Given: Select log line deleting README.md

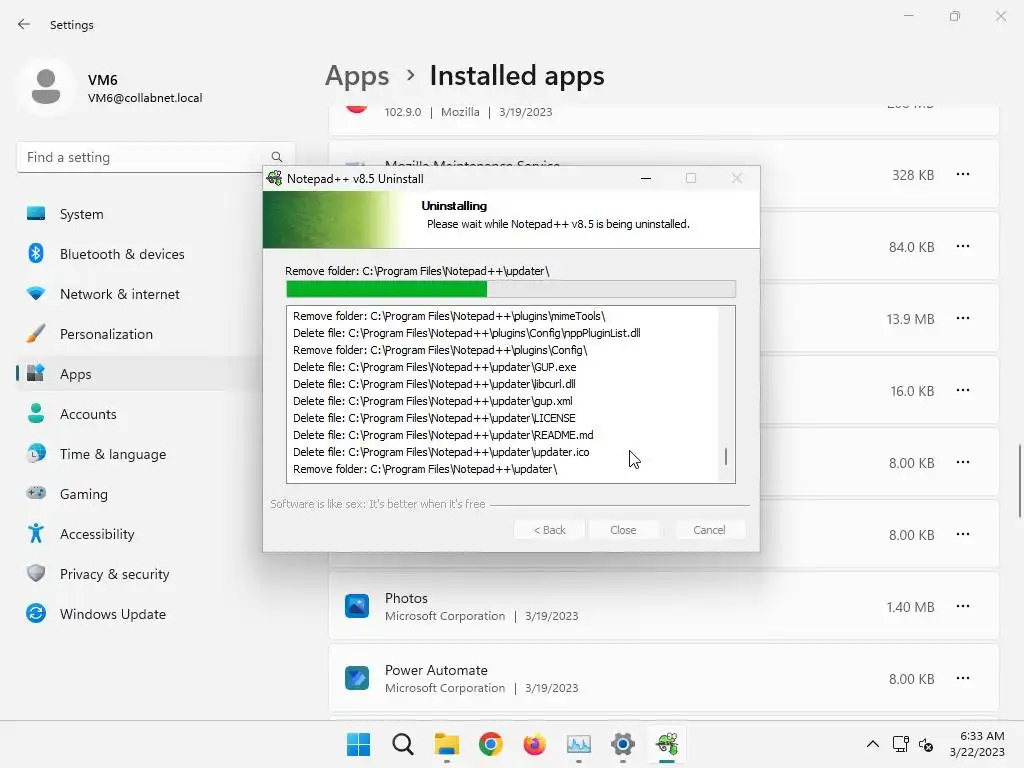Looking at the screenshot, I should point(443,435).
